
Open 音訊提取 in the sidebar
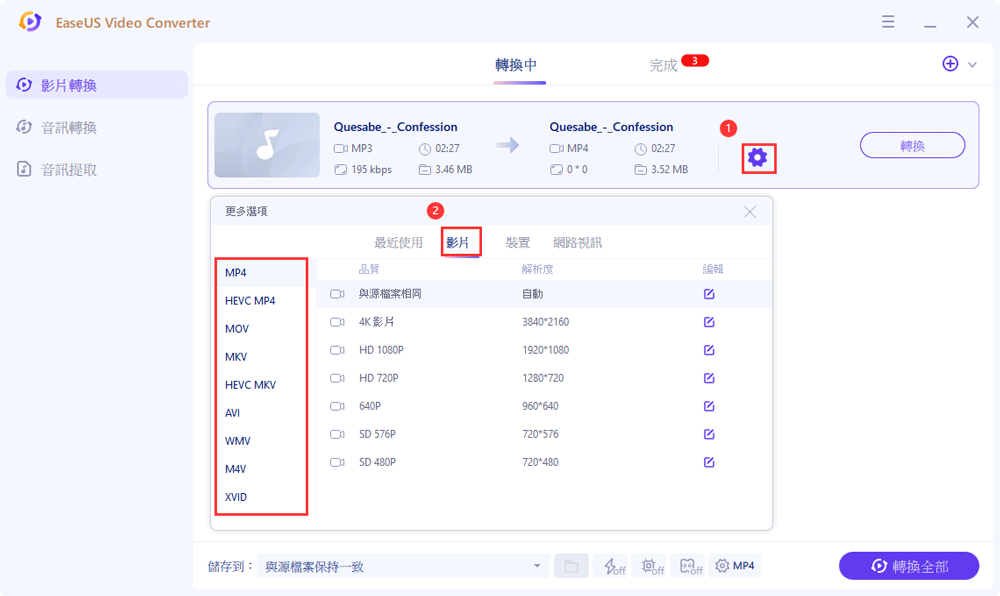point(69,170)
